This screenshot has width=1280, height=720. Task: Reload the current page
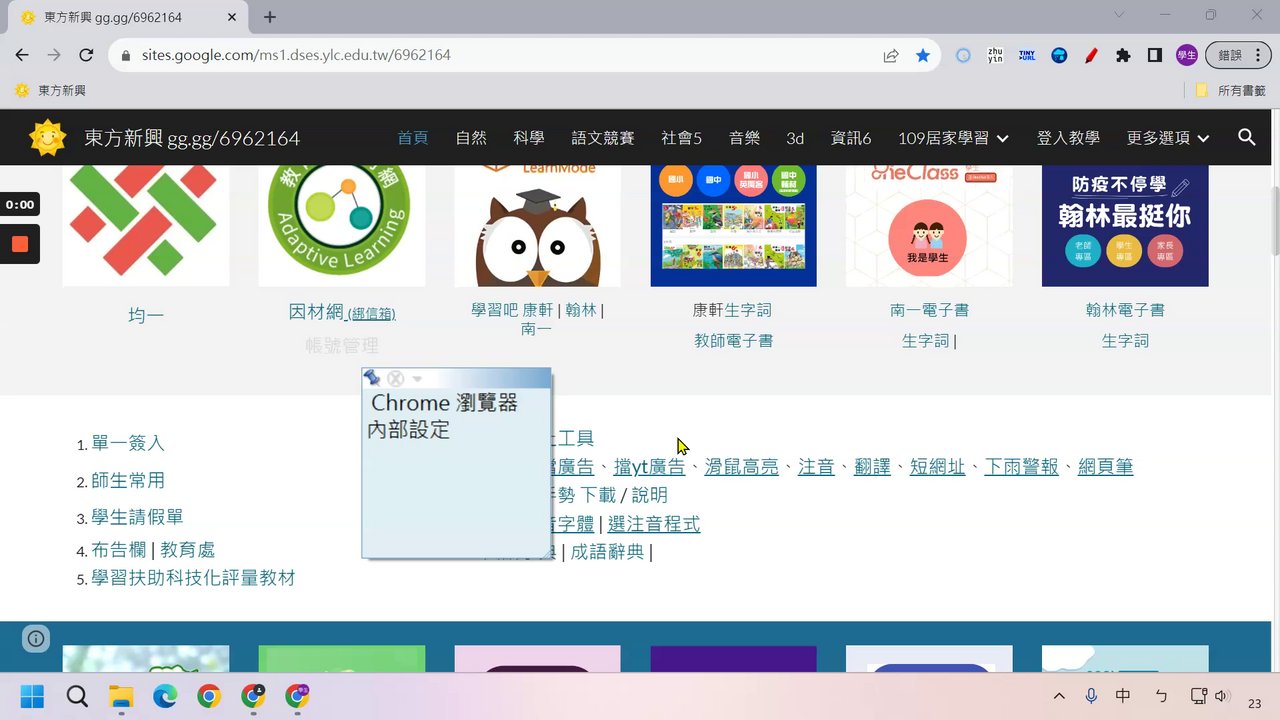(x=86, y=56)
